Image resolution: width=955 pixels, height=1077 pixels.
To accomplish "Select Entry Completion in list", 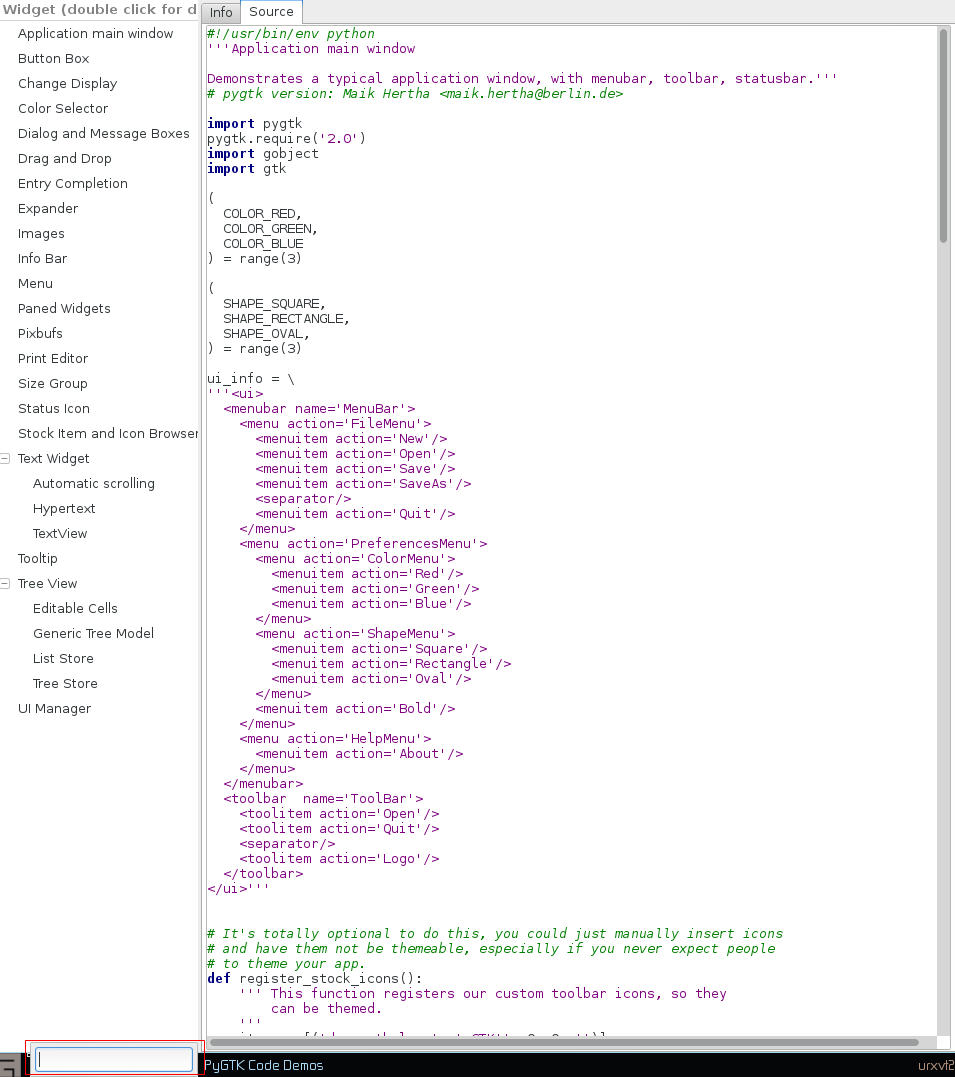I will click(73, 183).
